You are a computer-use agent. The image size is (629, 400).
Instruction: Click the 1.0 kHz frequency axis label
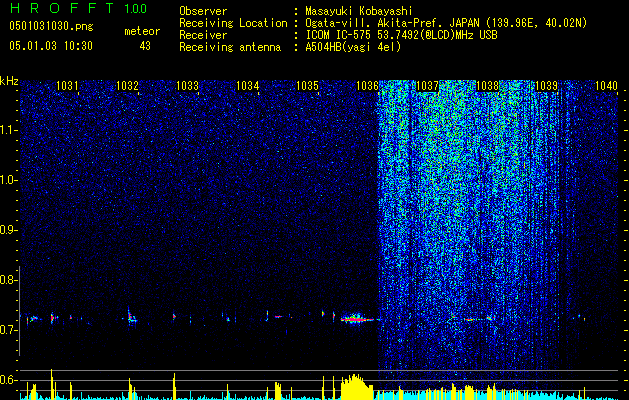point(8,180)
